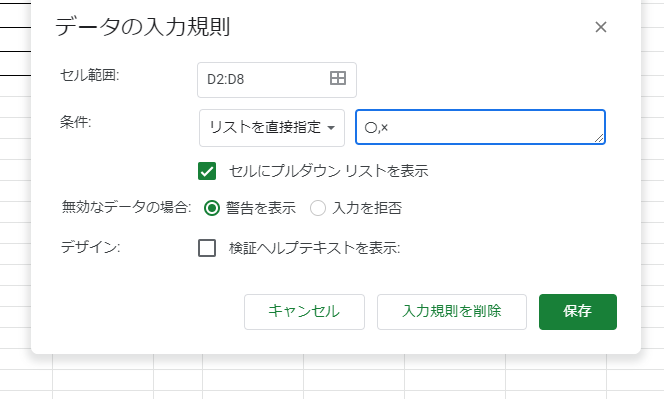Click the cell range field showing D2:D8
Viewport: 664px width, 399px height.
(x=277, y=80)
